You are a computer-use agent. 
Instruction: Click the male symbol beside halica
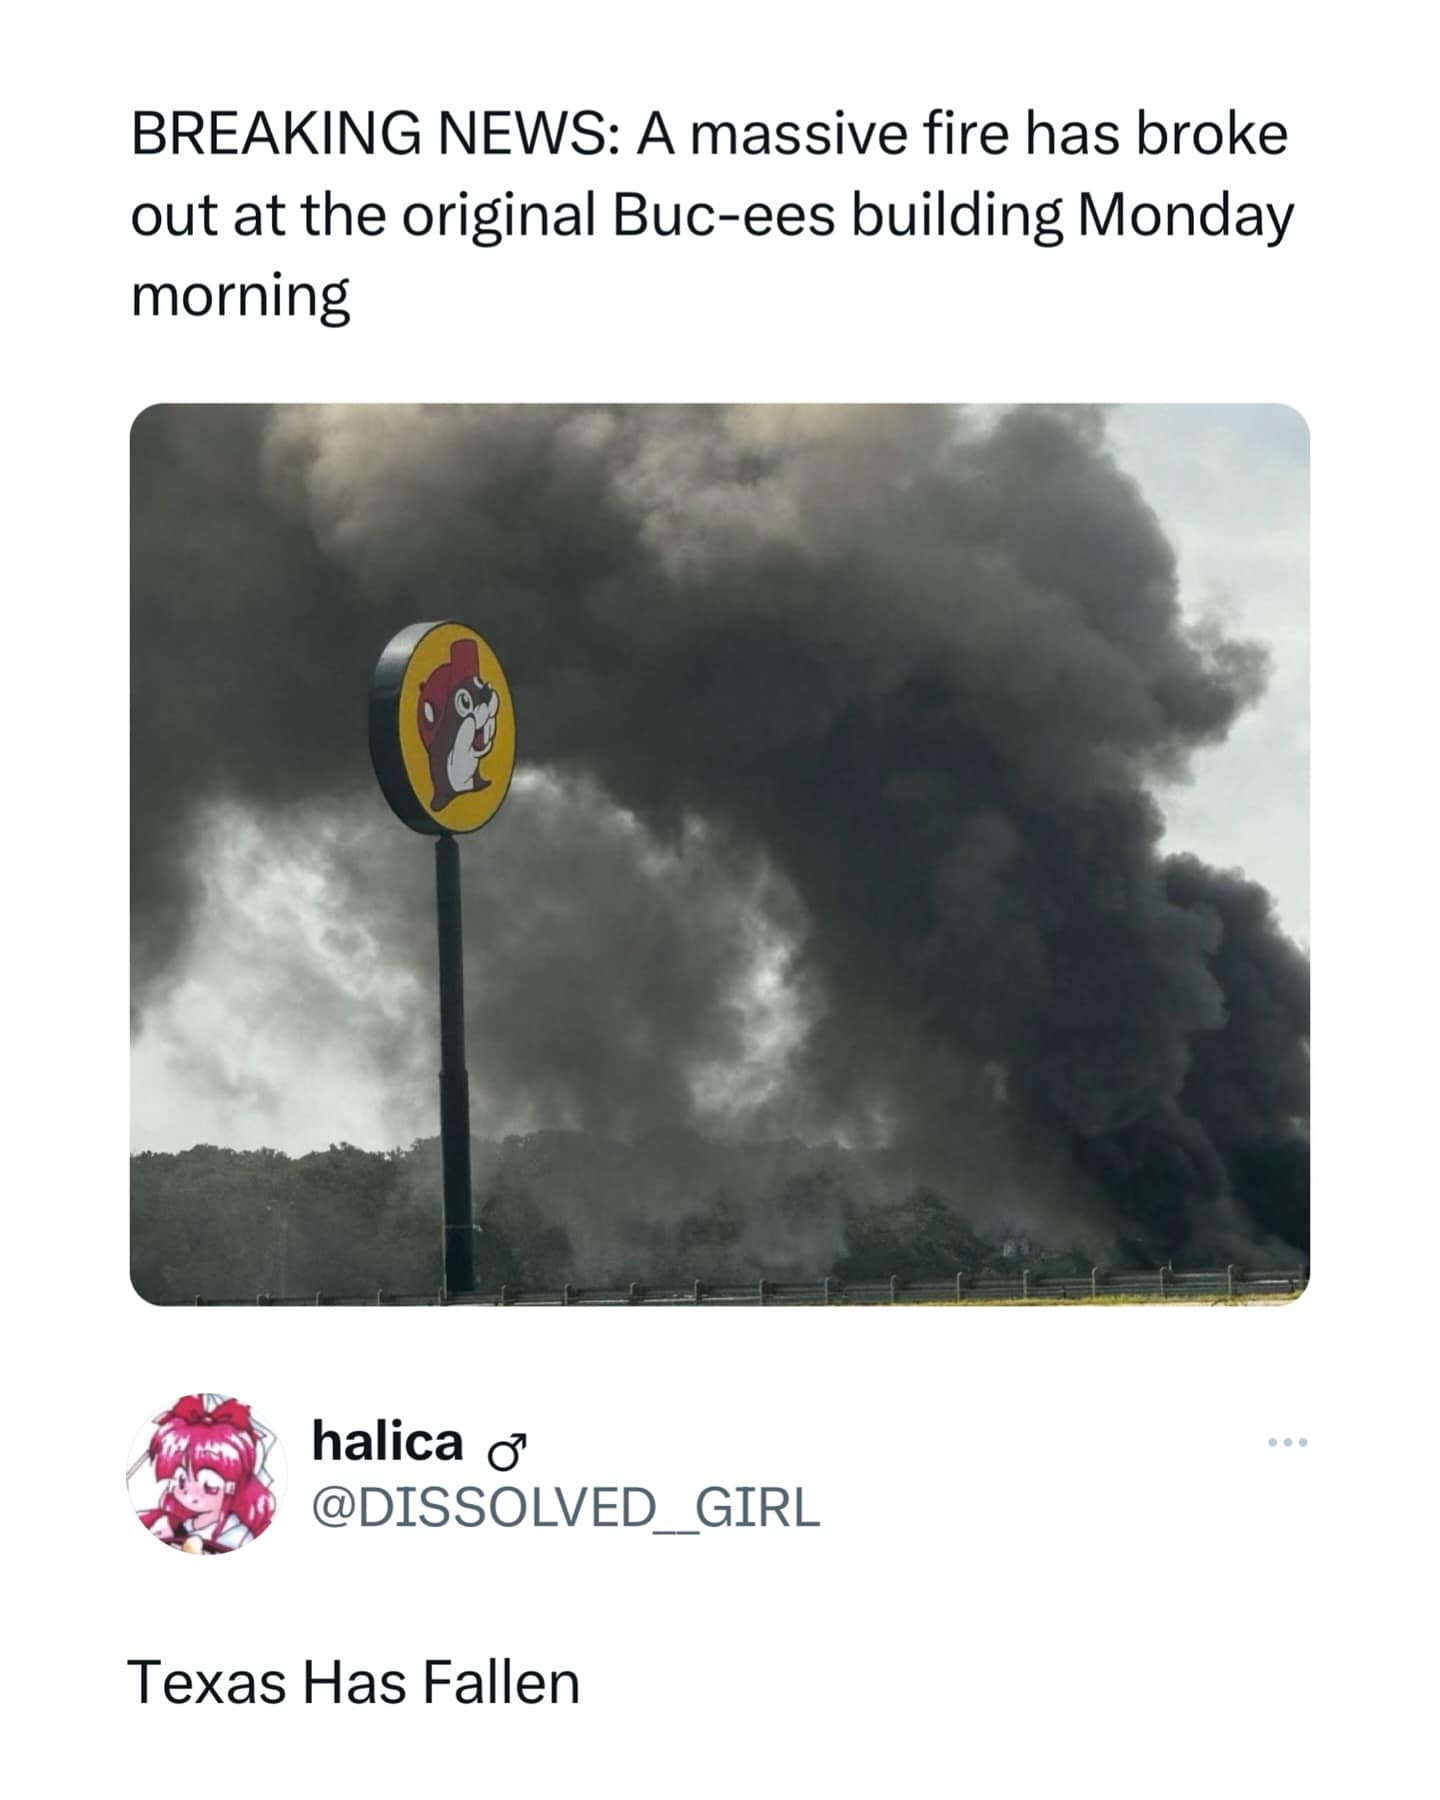tap(507, 1446)
